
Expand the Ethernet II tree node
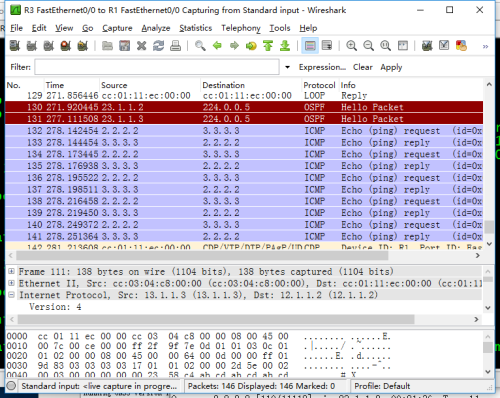pos(11,283)
